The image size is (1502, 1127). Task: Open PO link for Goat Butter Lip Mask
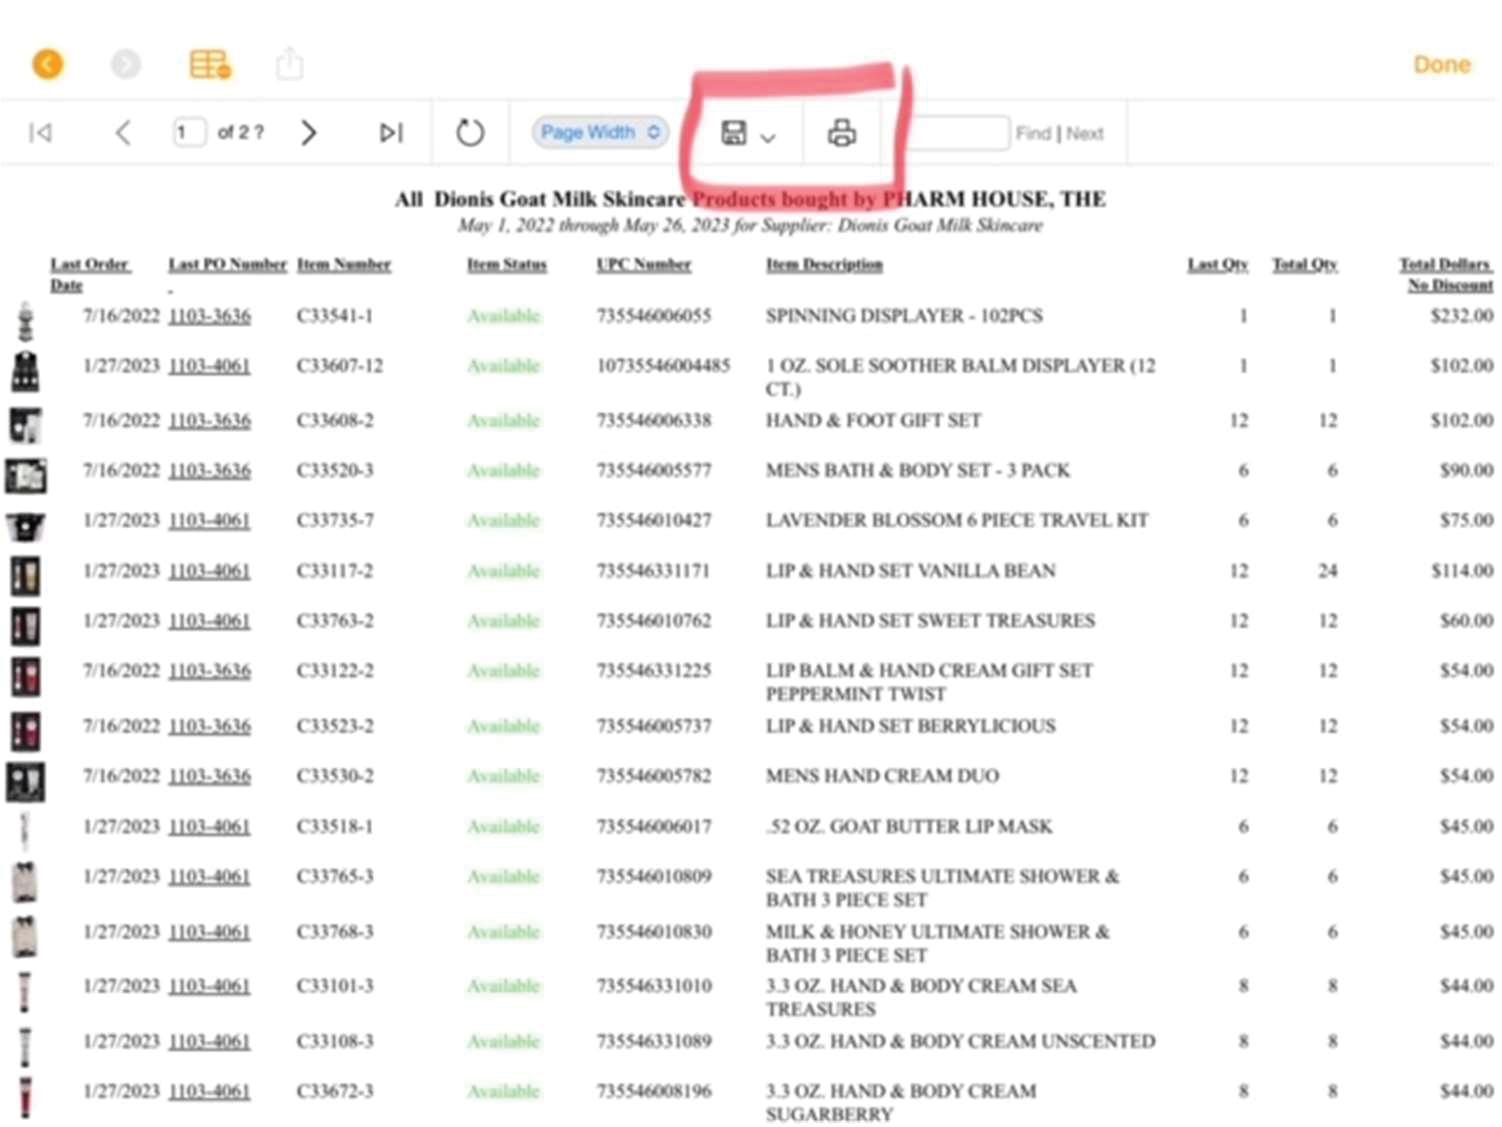click(x=209, y=827)
